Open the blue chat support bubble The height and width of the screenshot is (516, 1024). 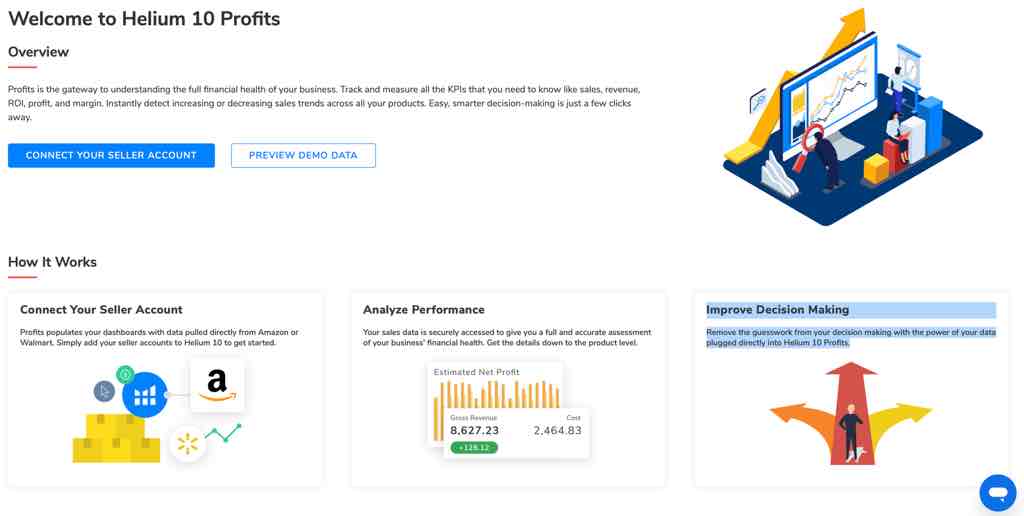tap(998, 492)
